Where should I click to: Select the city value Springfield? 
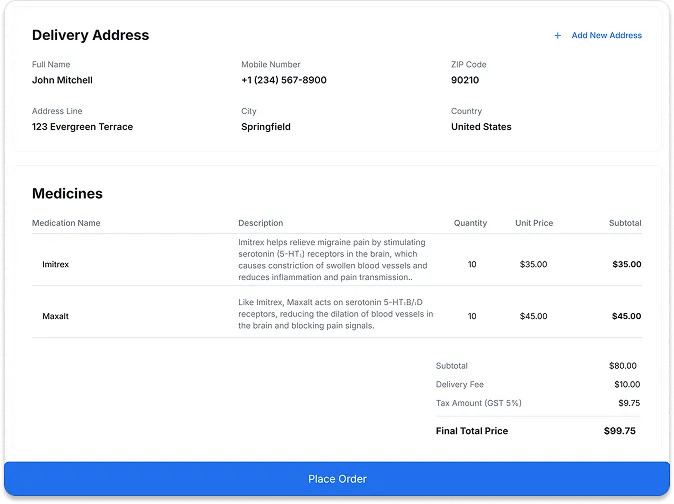[x=266, y=127]
